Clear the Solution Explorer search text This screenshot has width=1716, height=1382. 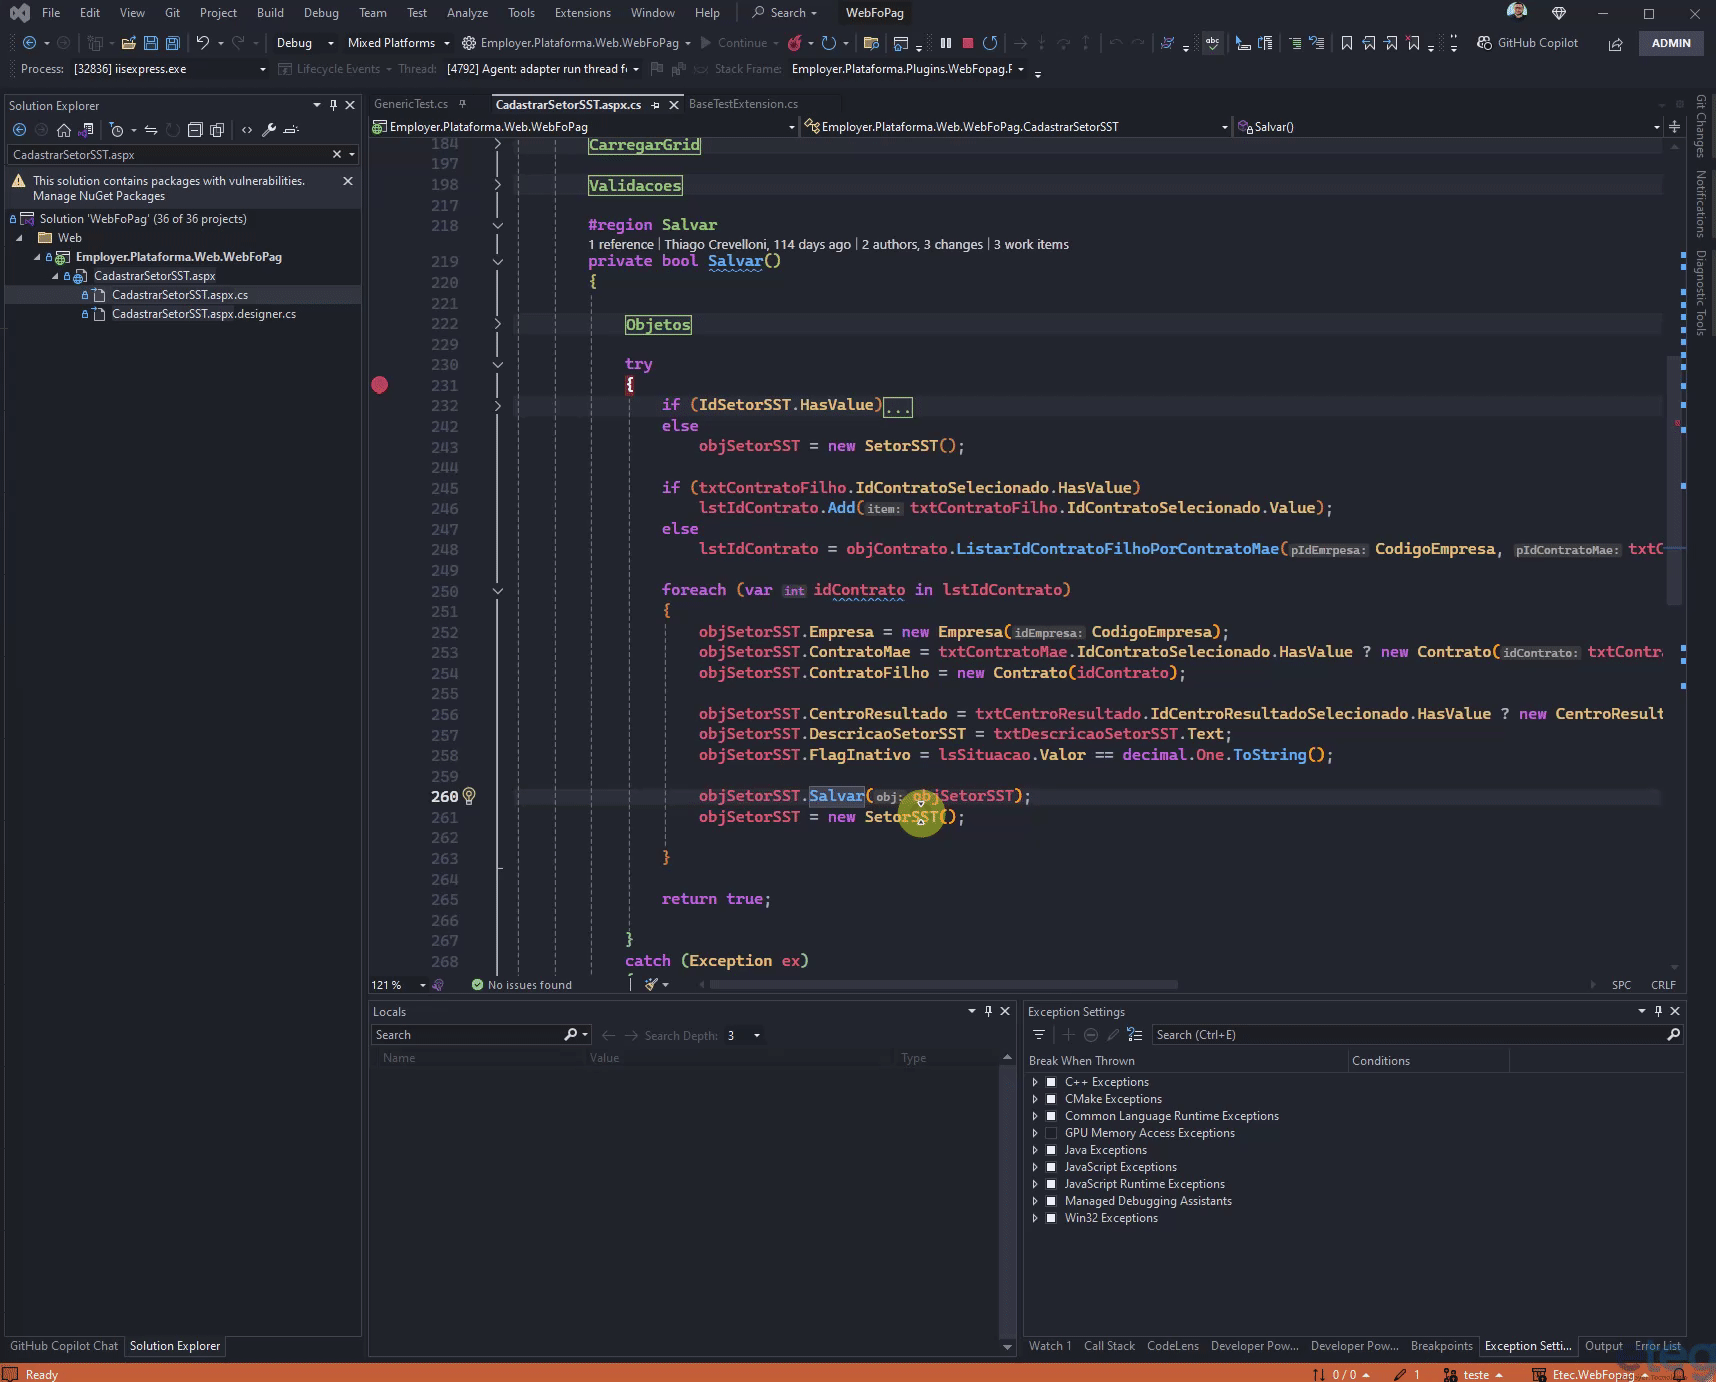click(337, 154)
